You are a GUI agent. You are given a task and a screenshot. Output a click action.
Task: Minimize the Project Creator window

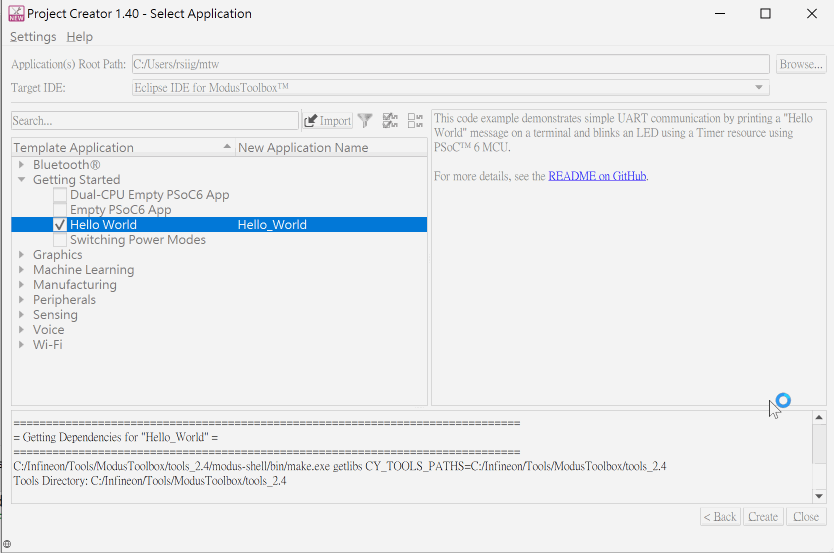pyautogui.click(x=720, y=13)
